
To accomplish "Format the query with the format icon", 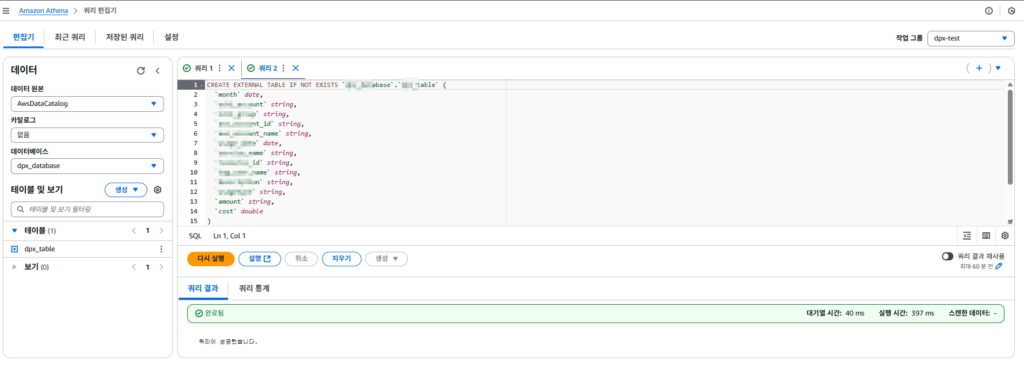I will pyautogui.click(x=967, y=235).
